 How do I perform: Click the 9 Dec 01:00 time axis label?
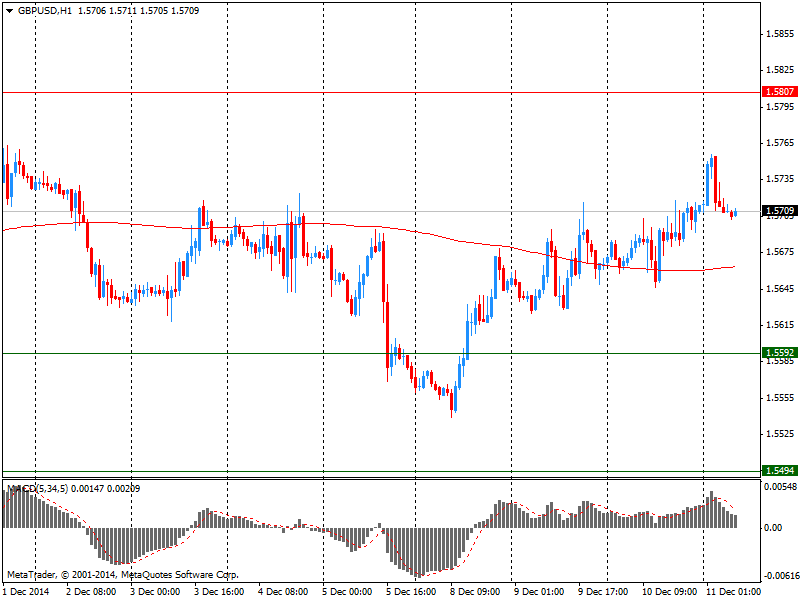coord(539,591)
